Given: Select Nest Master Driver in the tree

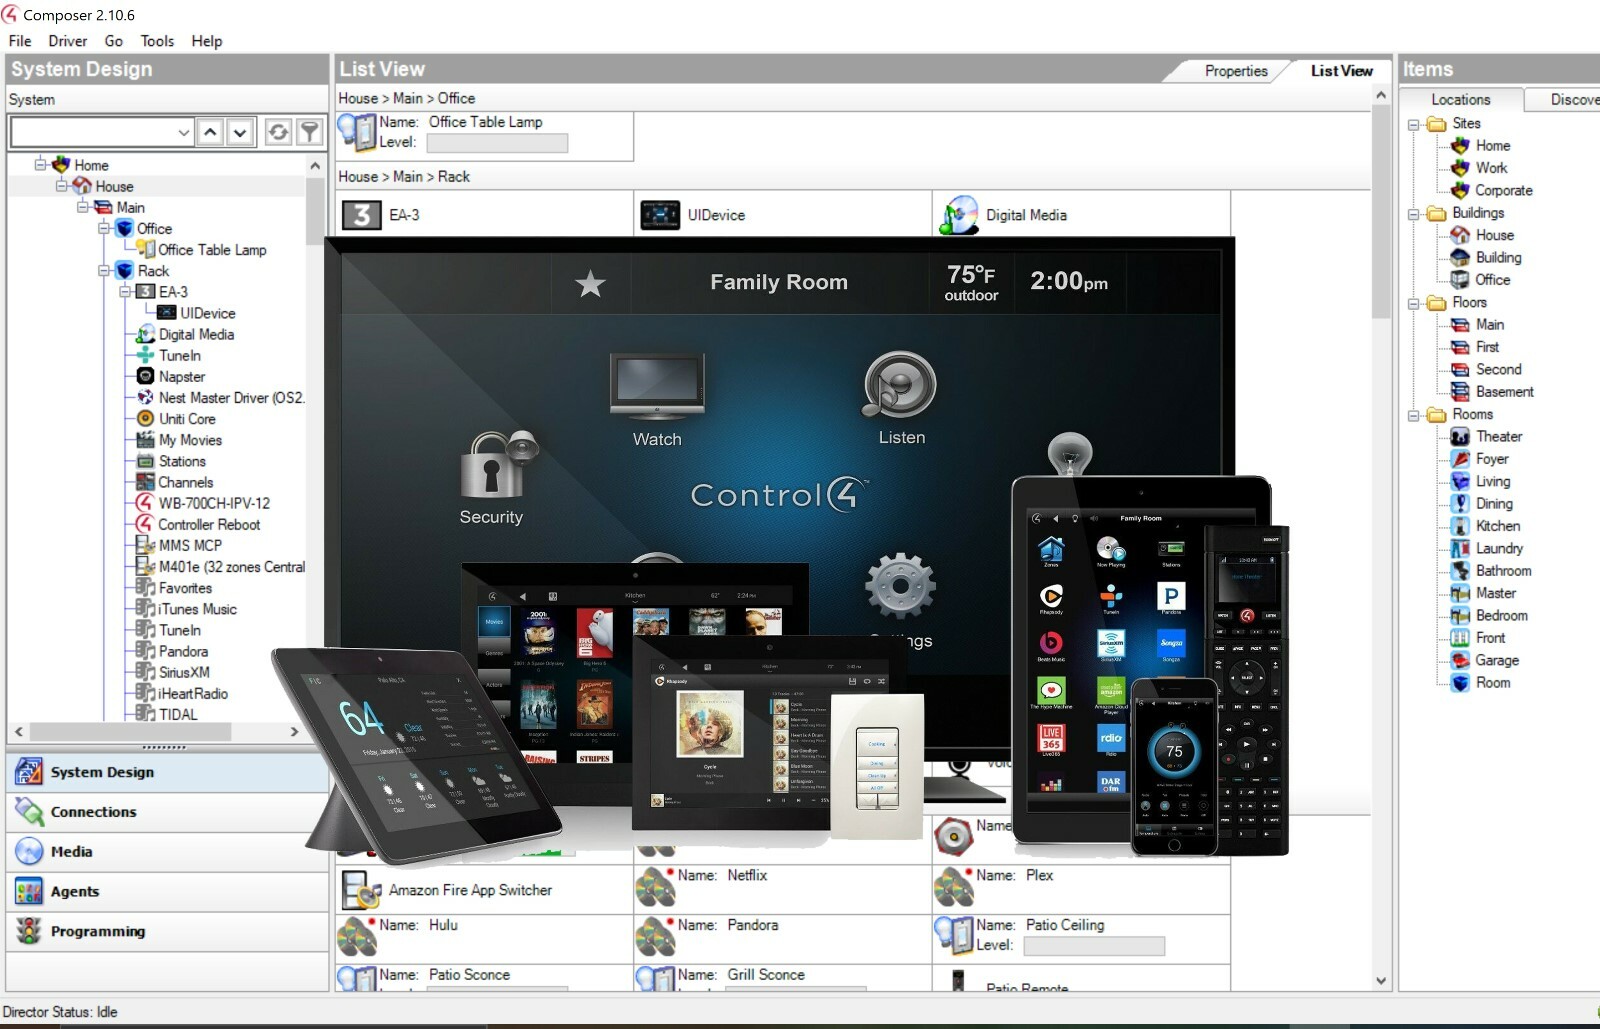Looking at the screenshot, I should (230, 398).
